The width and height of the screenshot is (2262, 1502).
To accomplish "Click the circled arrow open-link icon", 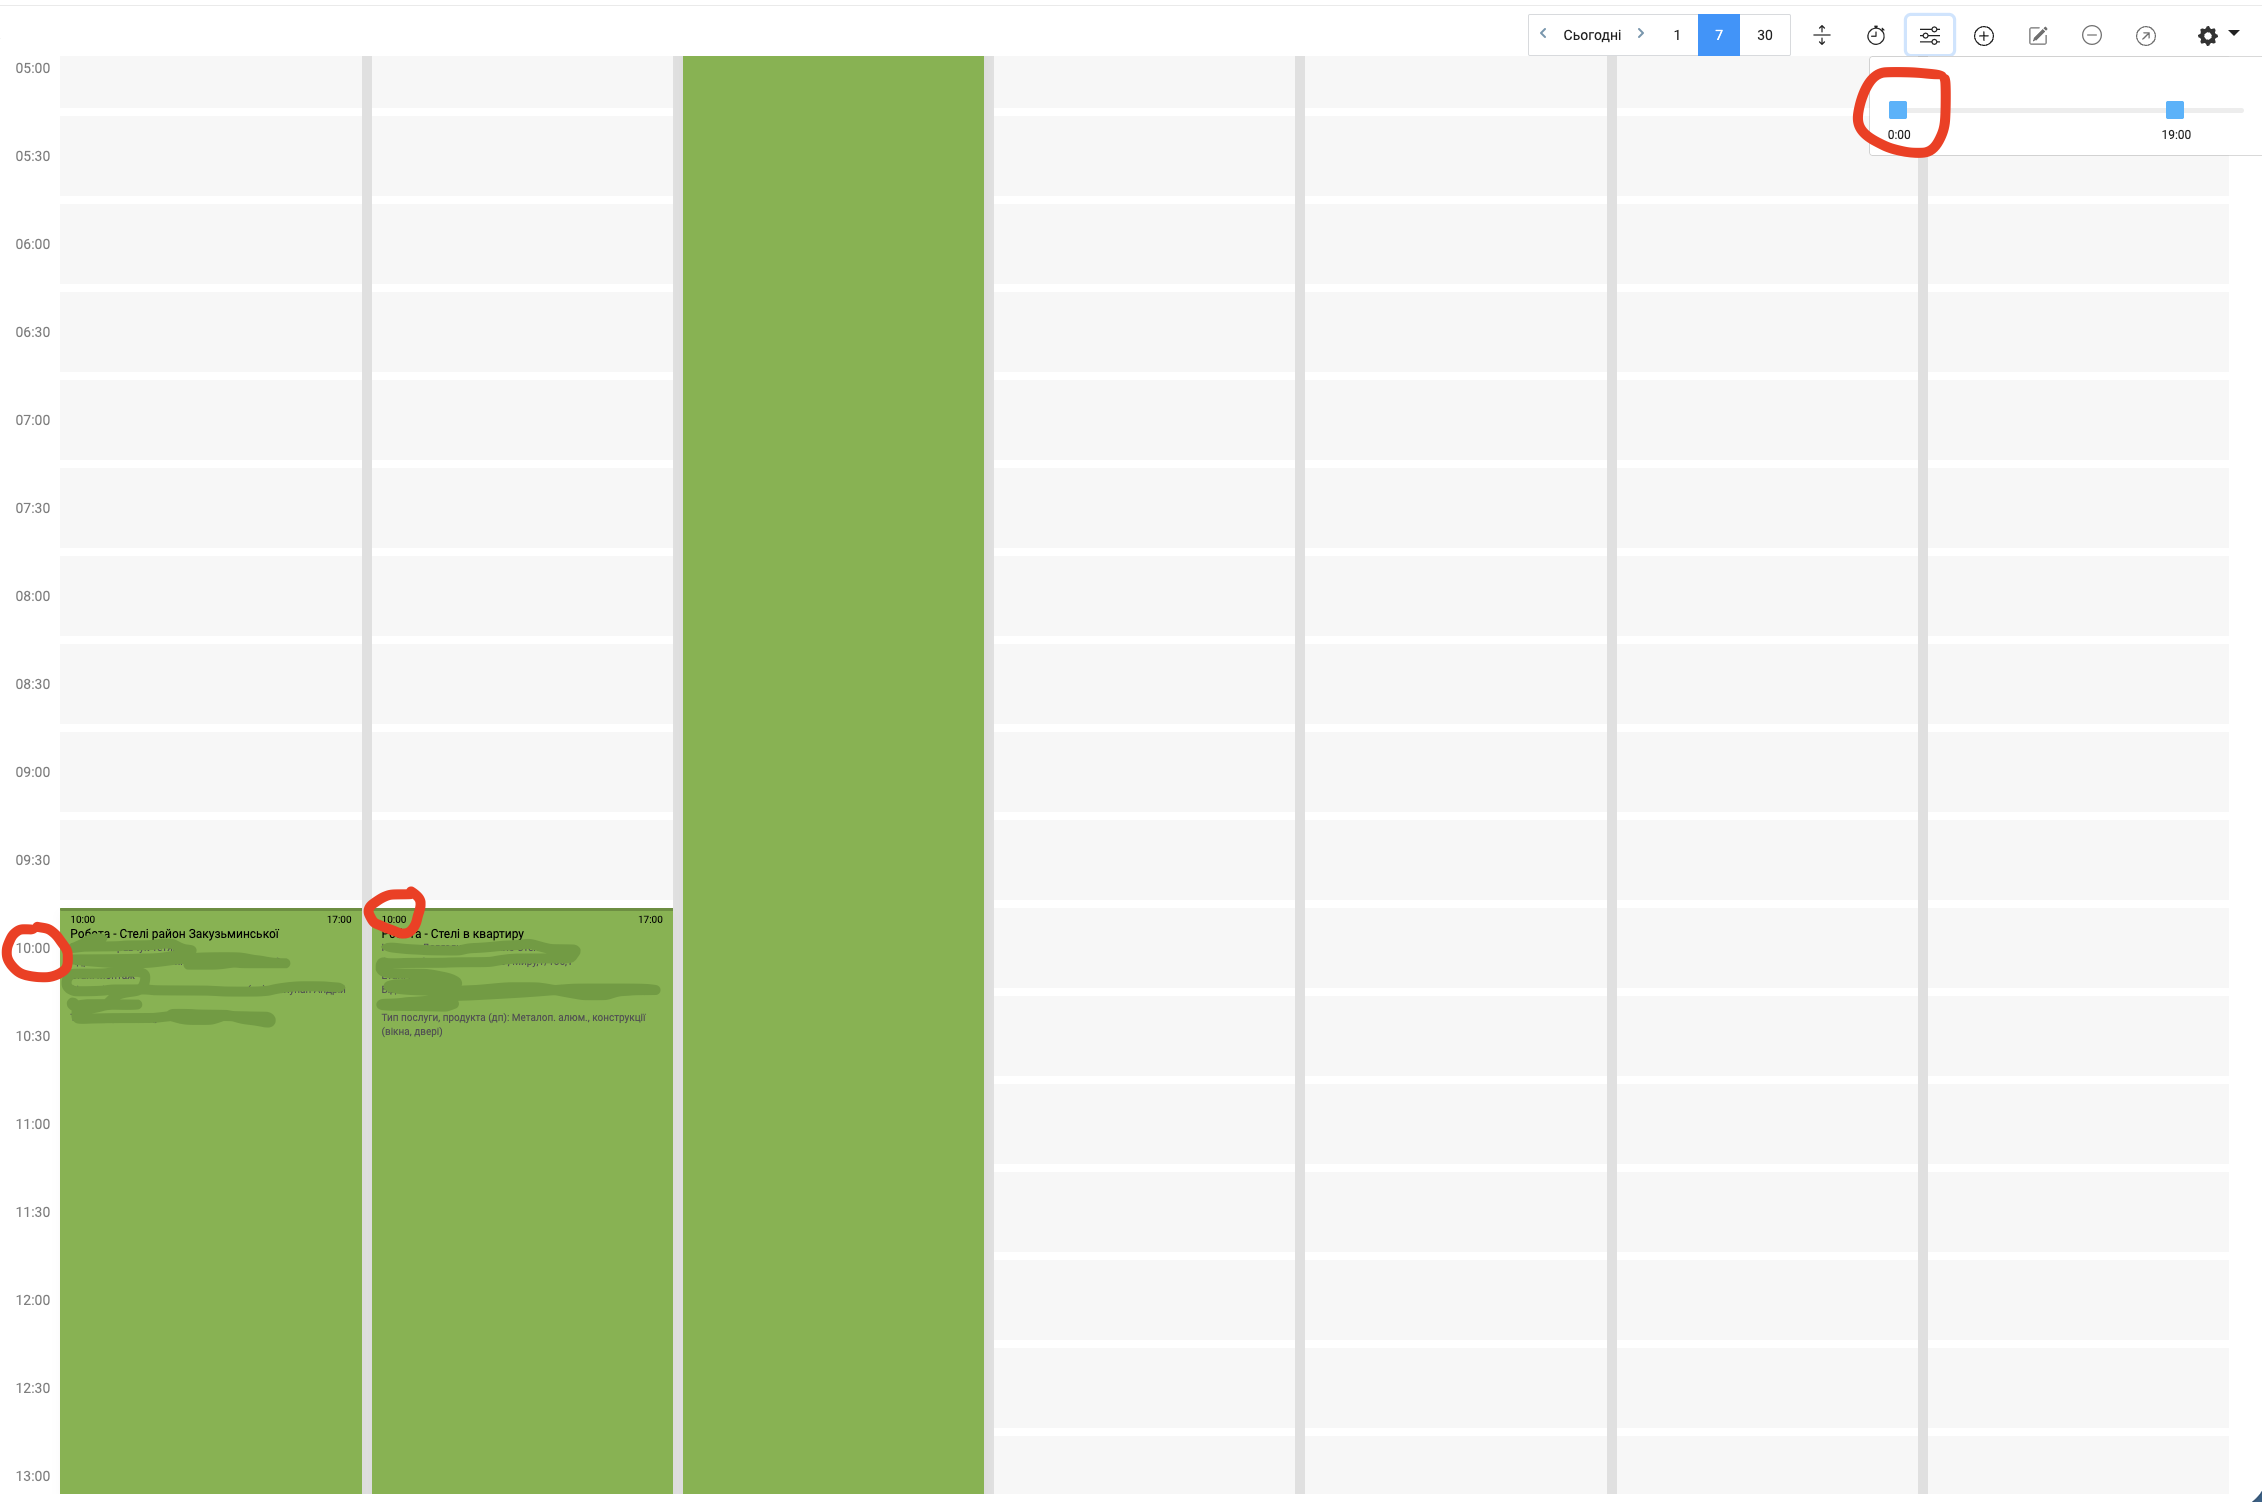I will 2146,36.
